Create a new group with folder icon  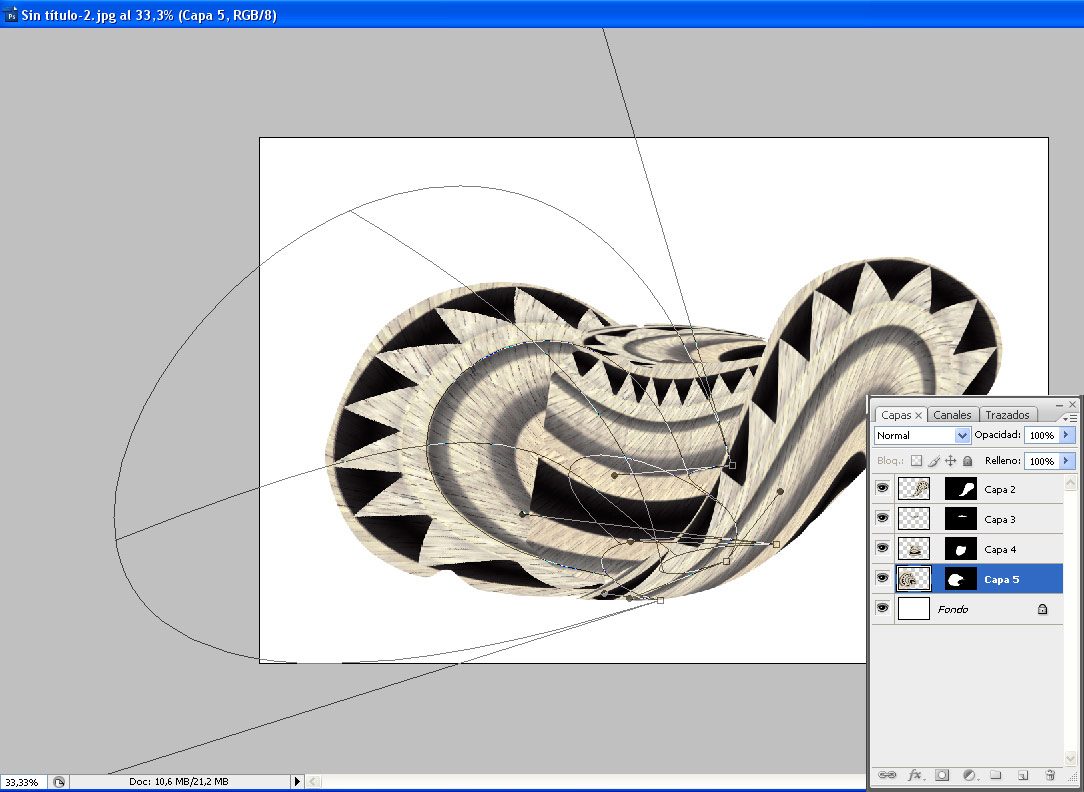pyautogui.click(x=996, y=775)
